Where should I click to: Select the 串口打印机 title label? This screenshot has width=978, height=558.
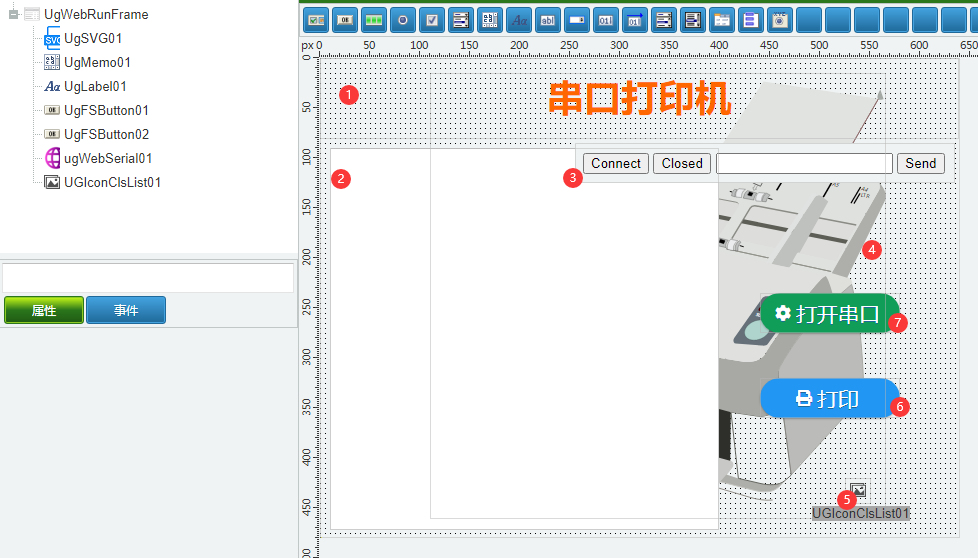(639, 99)
